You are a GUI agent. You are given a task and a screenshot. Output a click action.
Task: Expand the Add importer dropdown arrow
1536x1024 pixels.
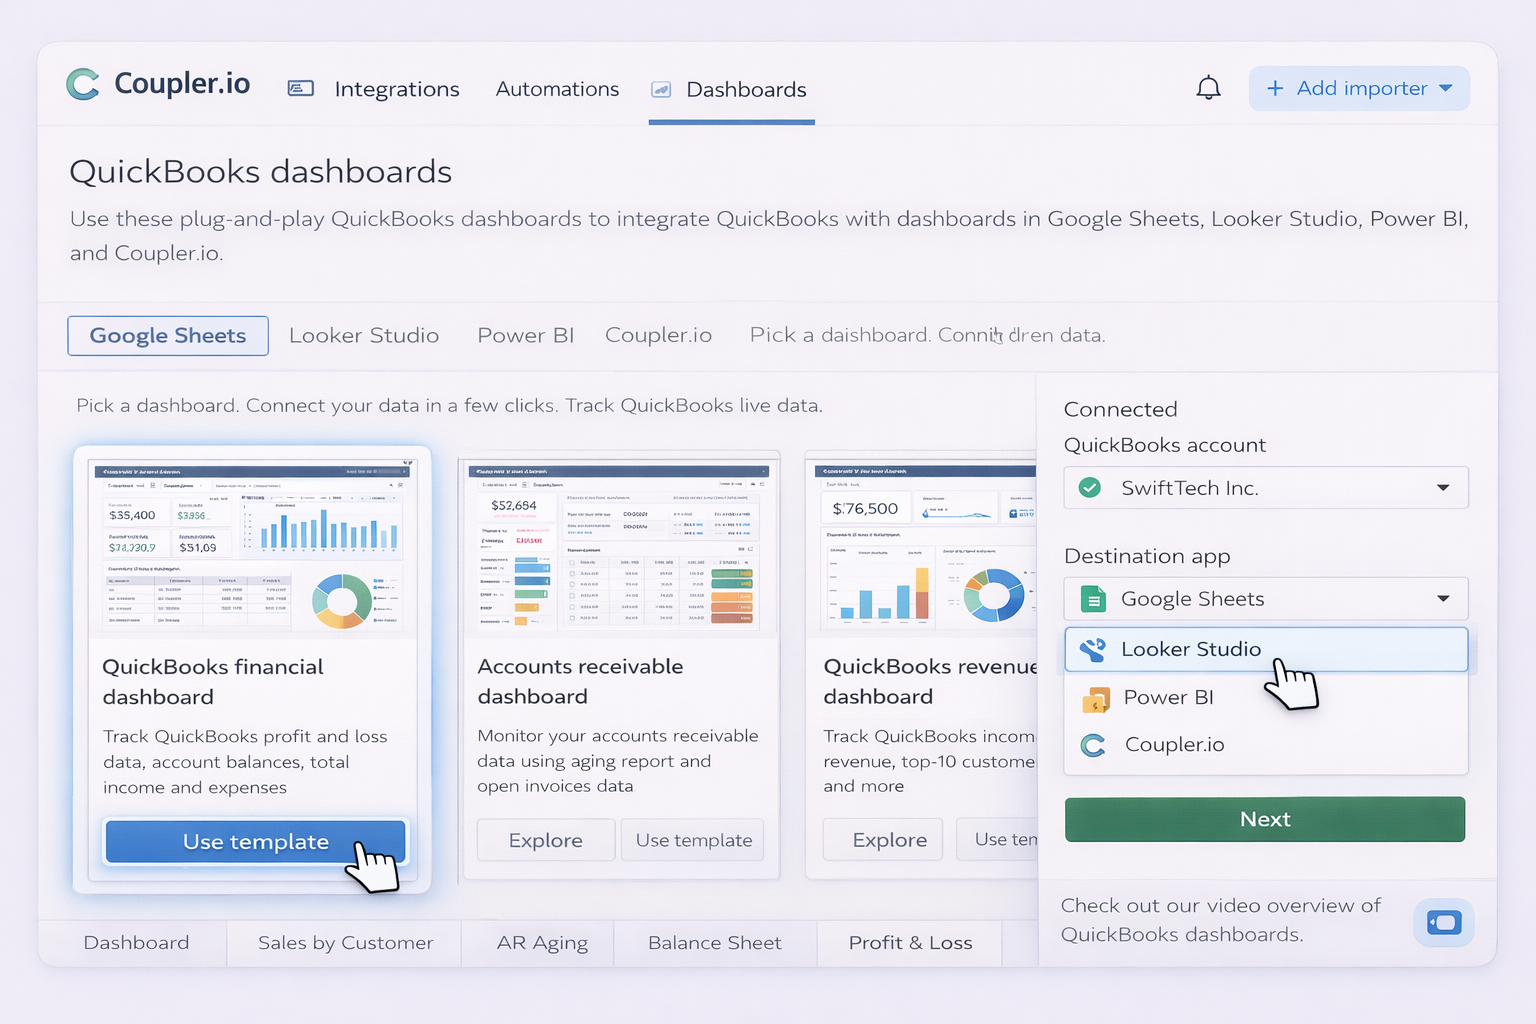(1446, 88)
